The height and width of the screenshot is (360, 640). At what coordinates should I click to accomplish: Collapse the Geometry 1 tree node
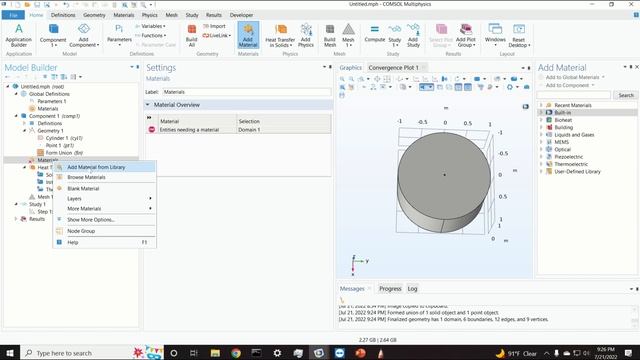(x=24, y=131)
